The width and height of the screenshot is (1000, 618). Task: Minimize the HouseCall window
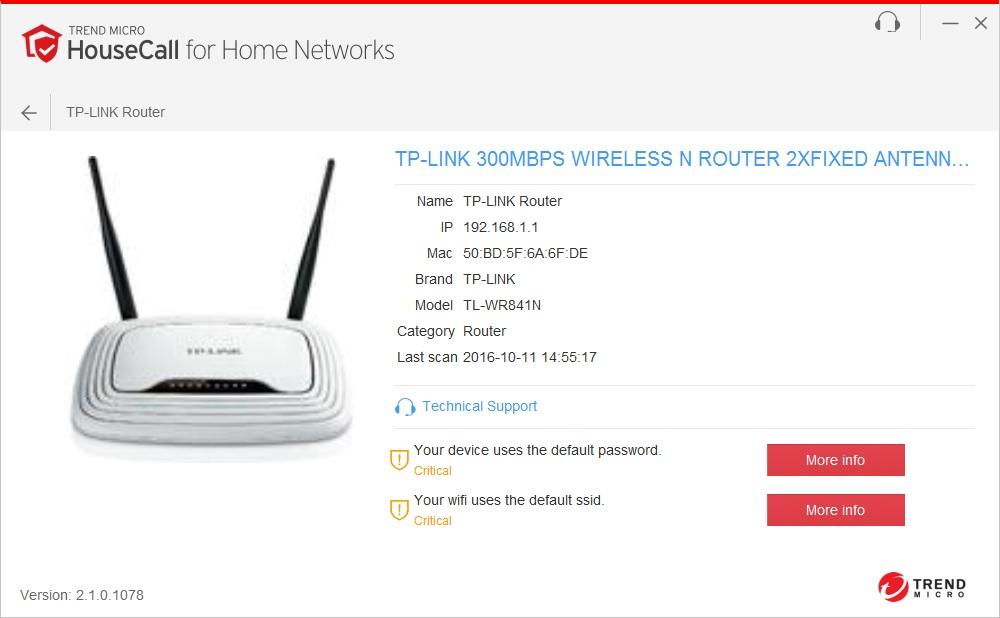pos(950,24)
